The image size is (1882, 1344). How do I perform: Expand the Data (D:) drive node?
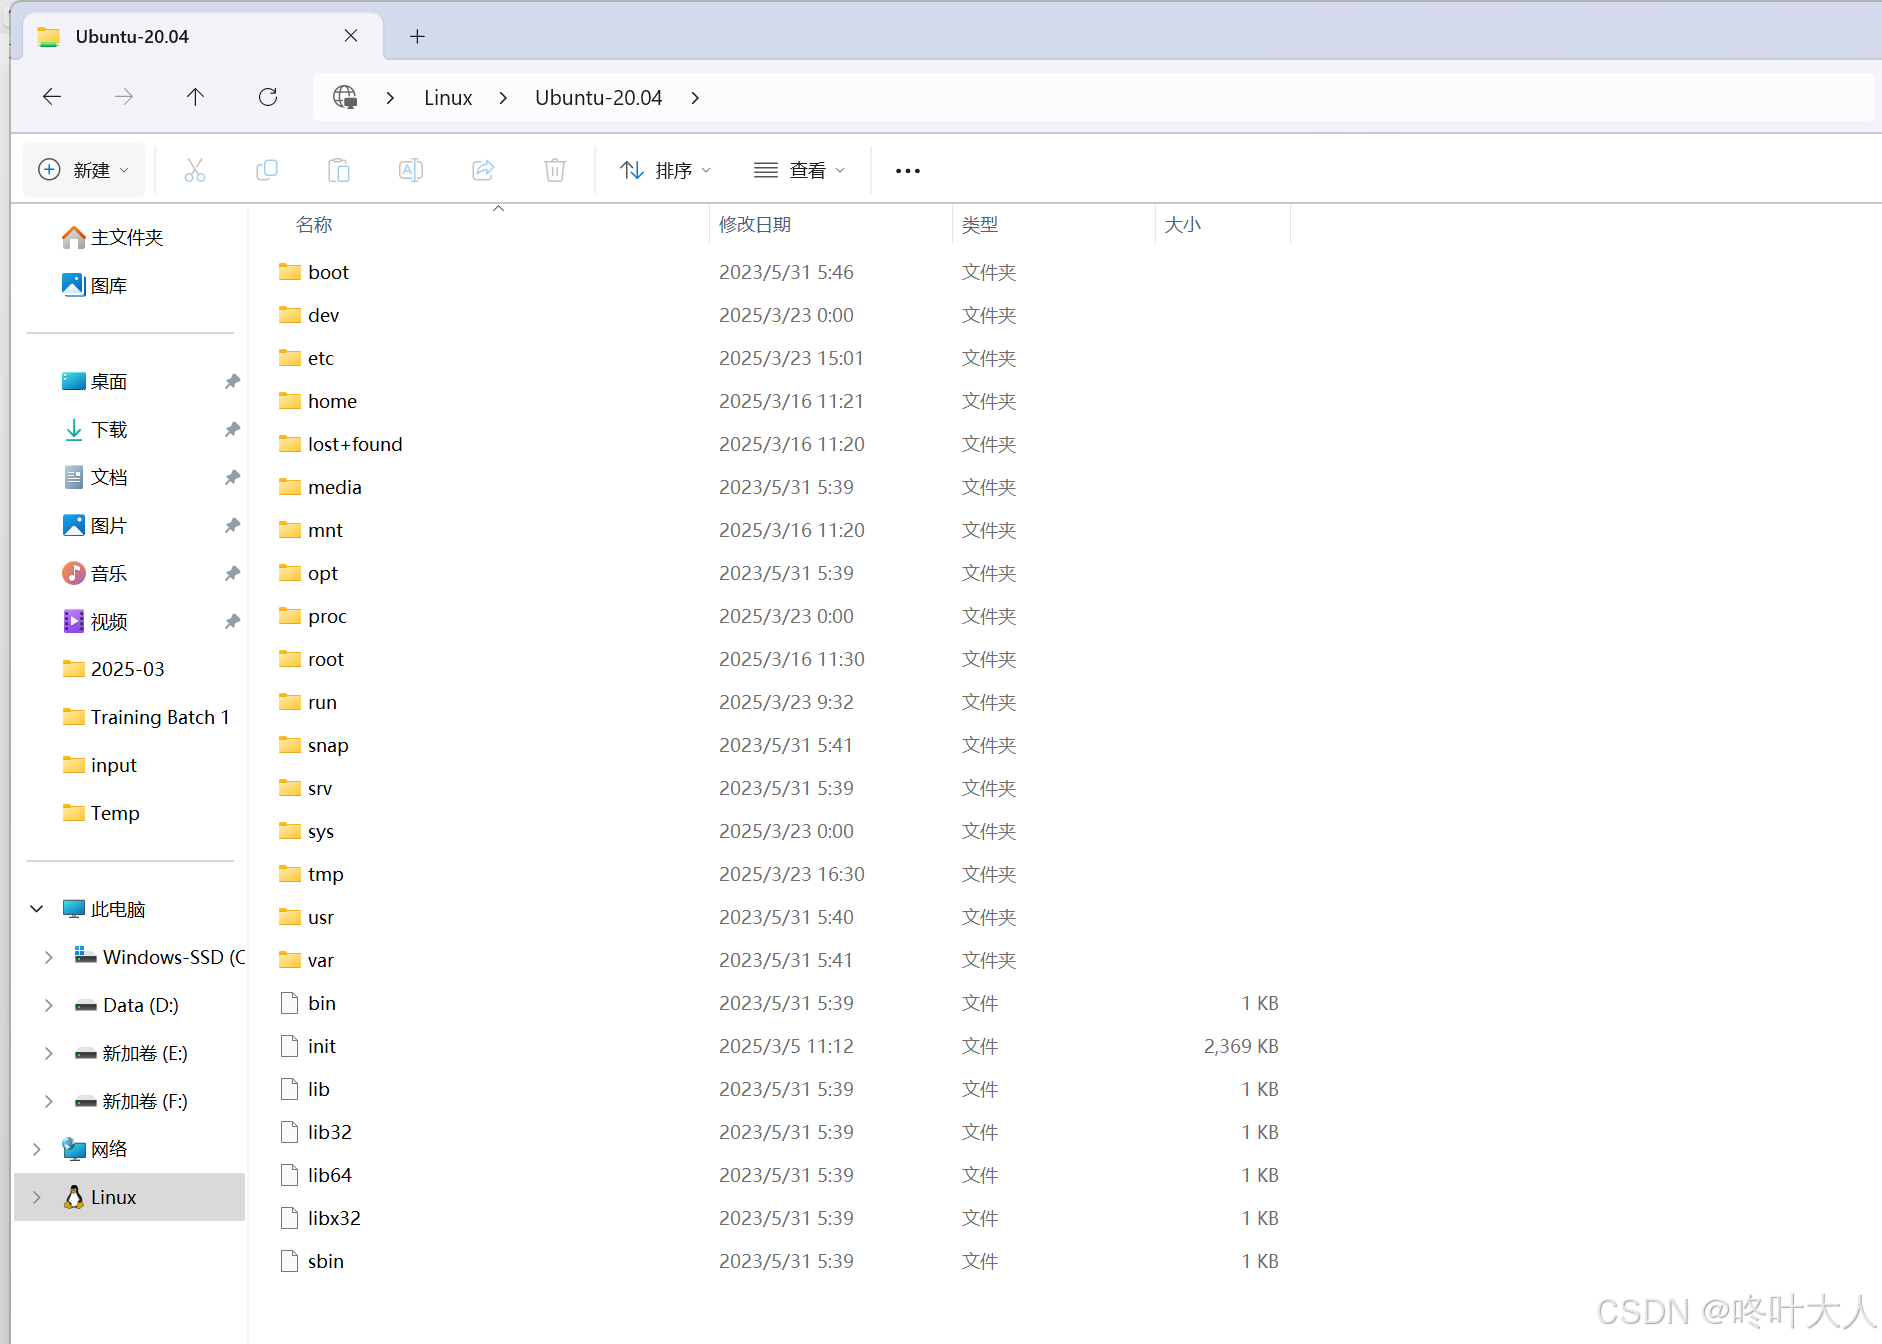(48, 1005)
